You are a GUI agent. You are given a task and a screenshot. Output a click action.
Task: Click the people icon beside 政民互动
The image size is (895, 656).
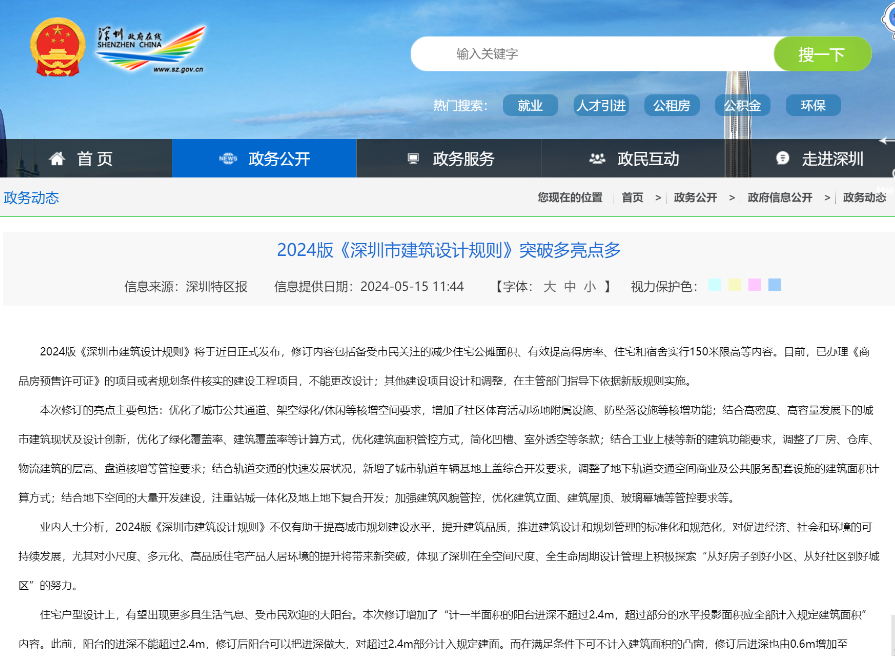coord(597,158)
